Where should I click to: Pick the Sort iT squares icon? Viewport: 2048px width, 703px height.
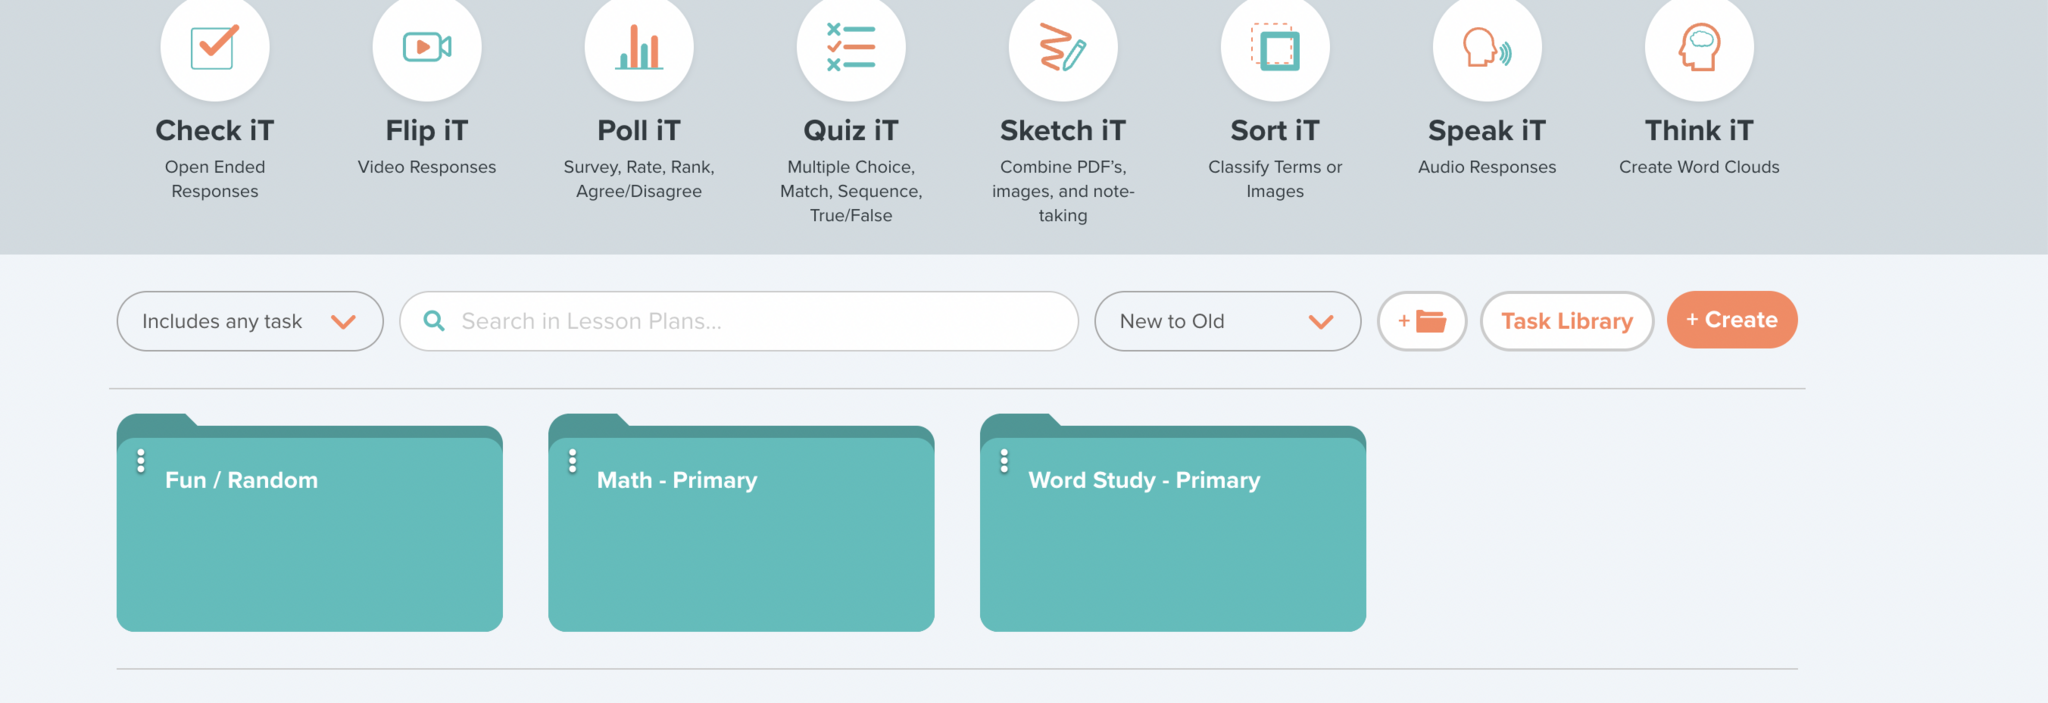(x=1275, y=46)
